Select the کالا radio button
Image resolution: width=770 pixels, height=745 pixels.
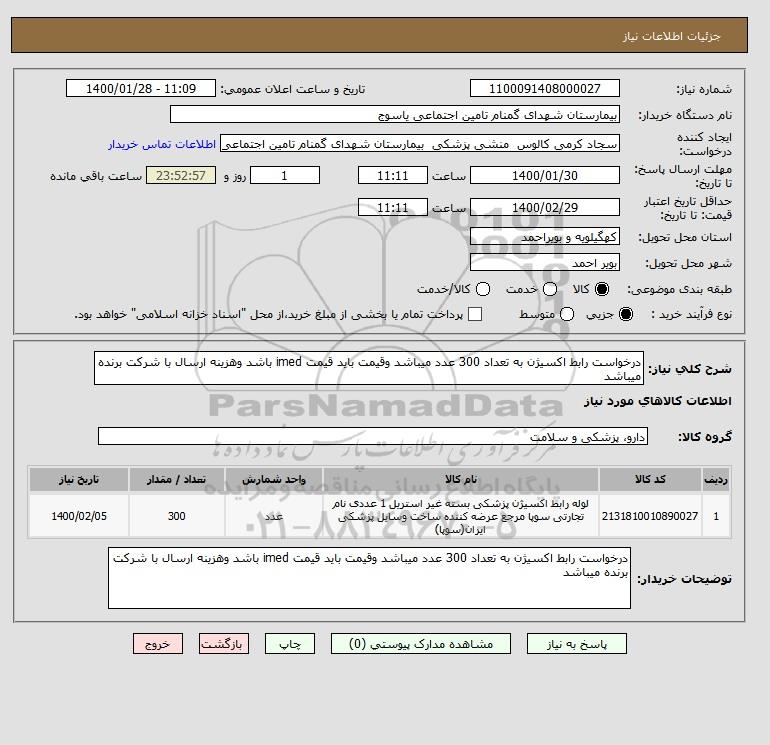[x=601, y=289]
